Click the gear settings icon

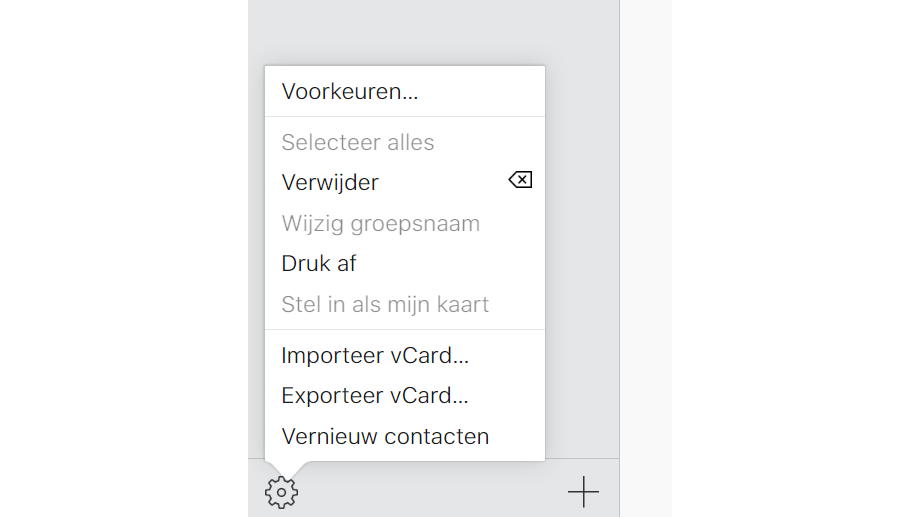pyautogui.click(x=281, y=492)
